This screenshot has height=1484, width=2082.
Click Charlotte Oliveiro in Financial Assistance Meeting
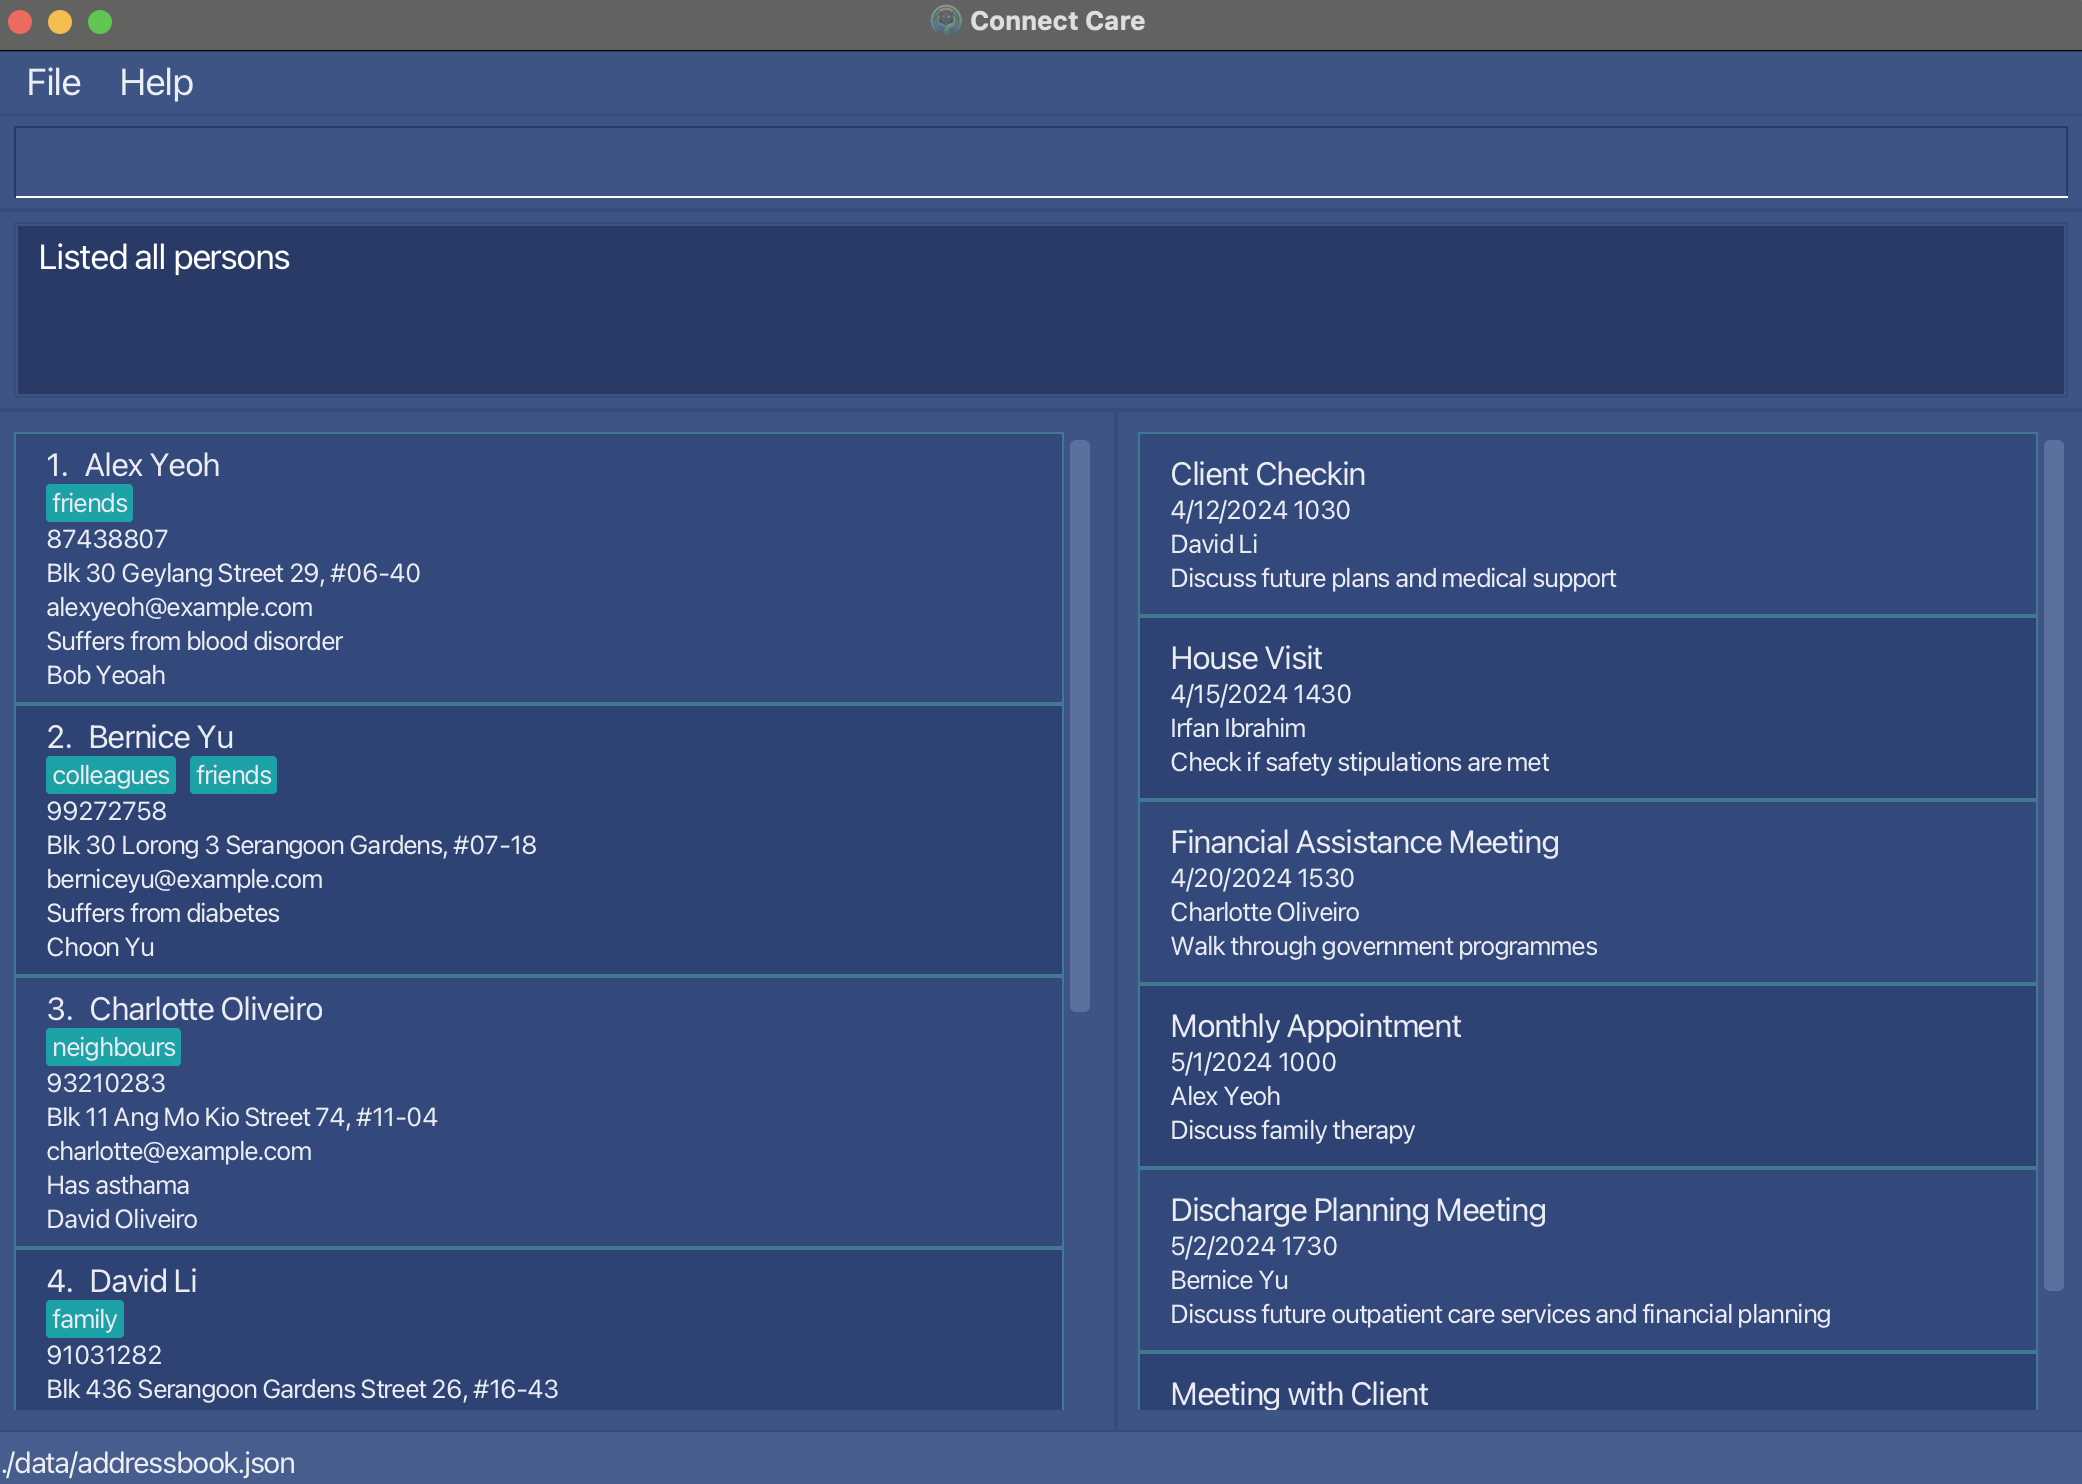coord(1265,913)
